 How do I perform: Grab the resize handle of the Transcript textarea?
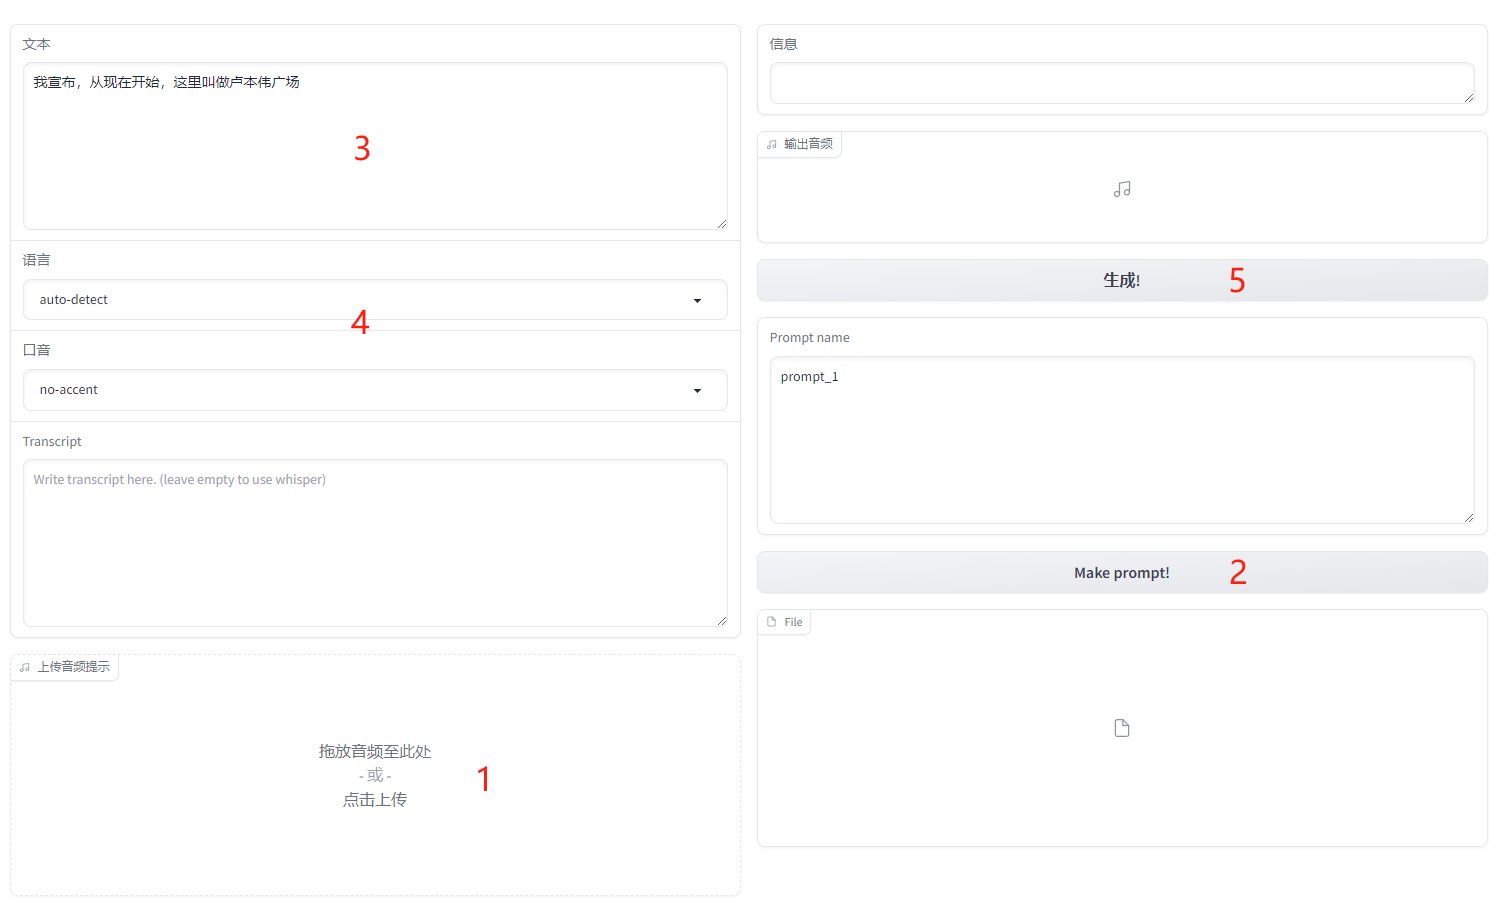(721, 620)
